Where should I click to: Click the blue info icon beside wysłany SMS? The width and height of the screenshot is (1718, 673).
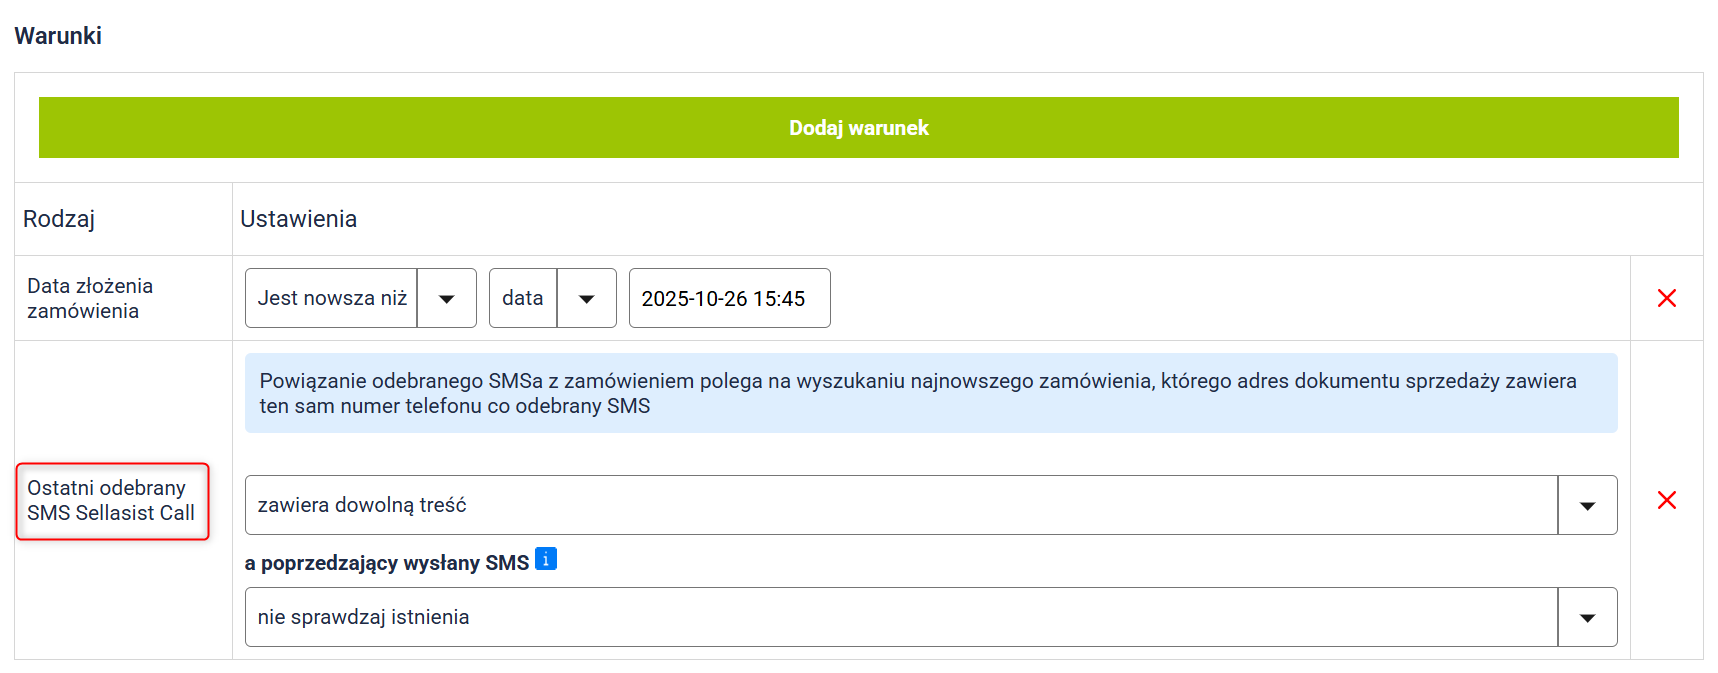click(x=546, y=559)
